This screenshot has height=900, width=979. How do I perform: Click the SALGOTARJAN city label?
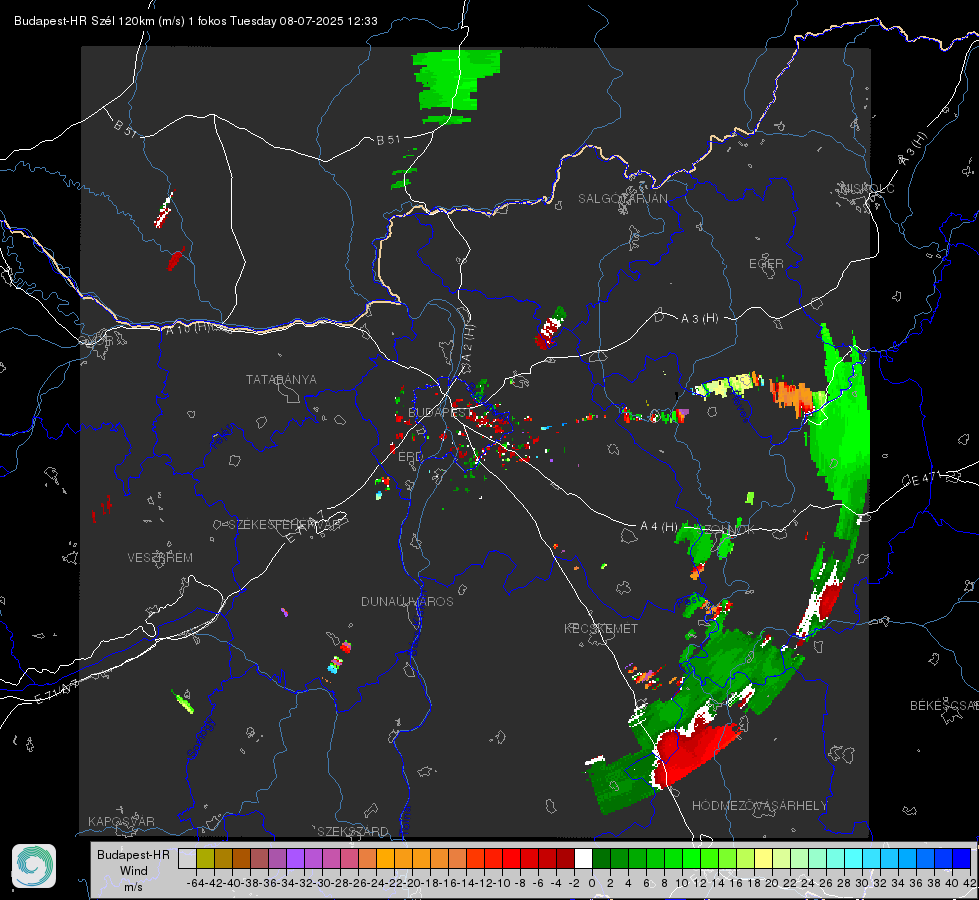coord(622,199)
